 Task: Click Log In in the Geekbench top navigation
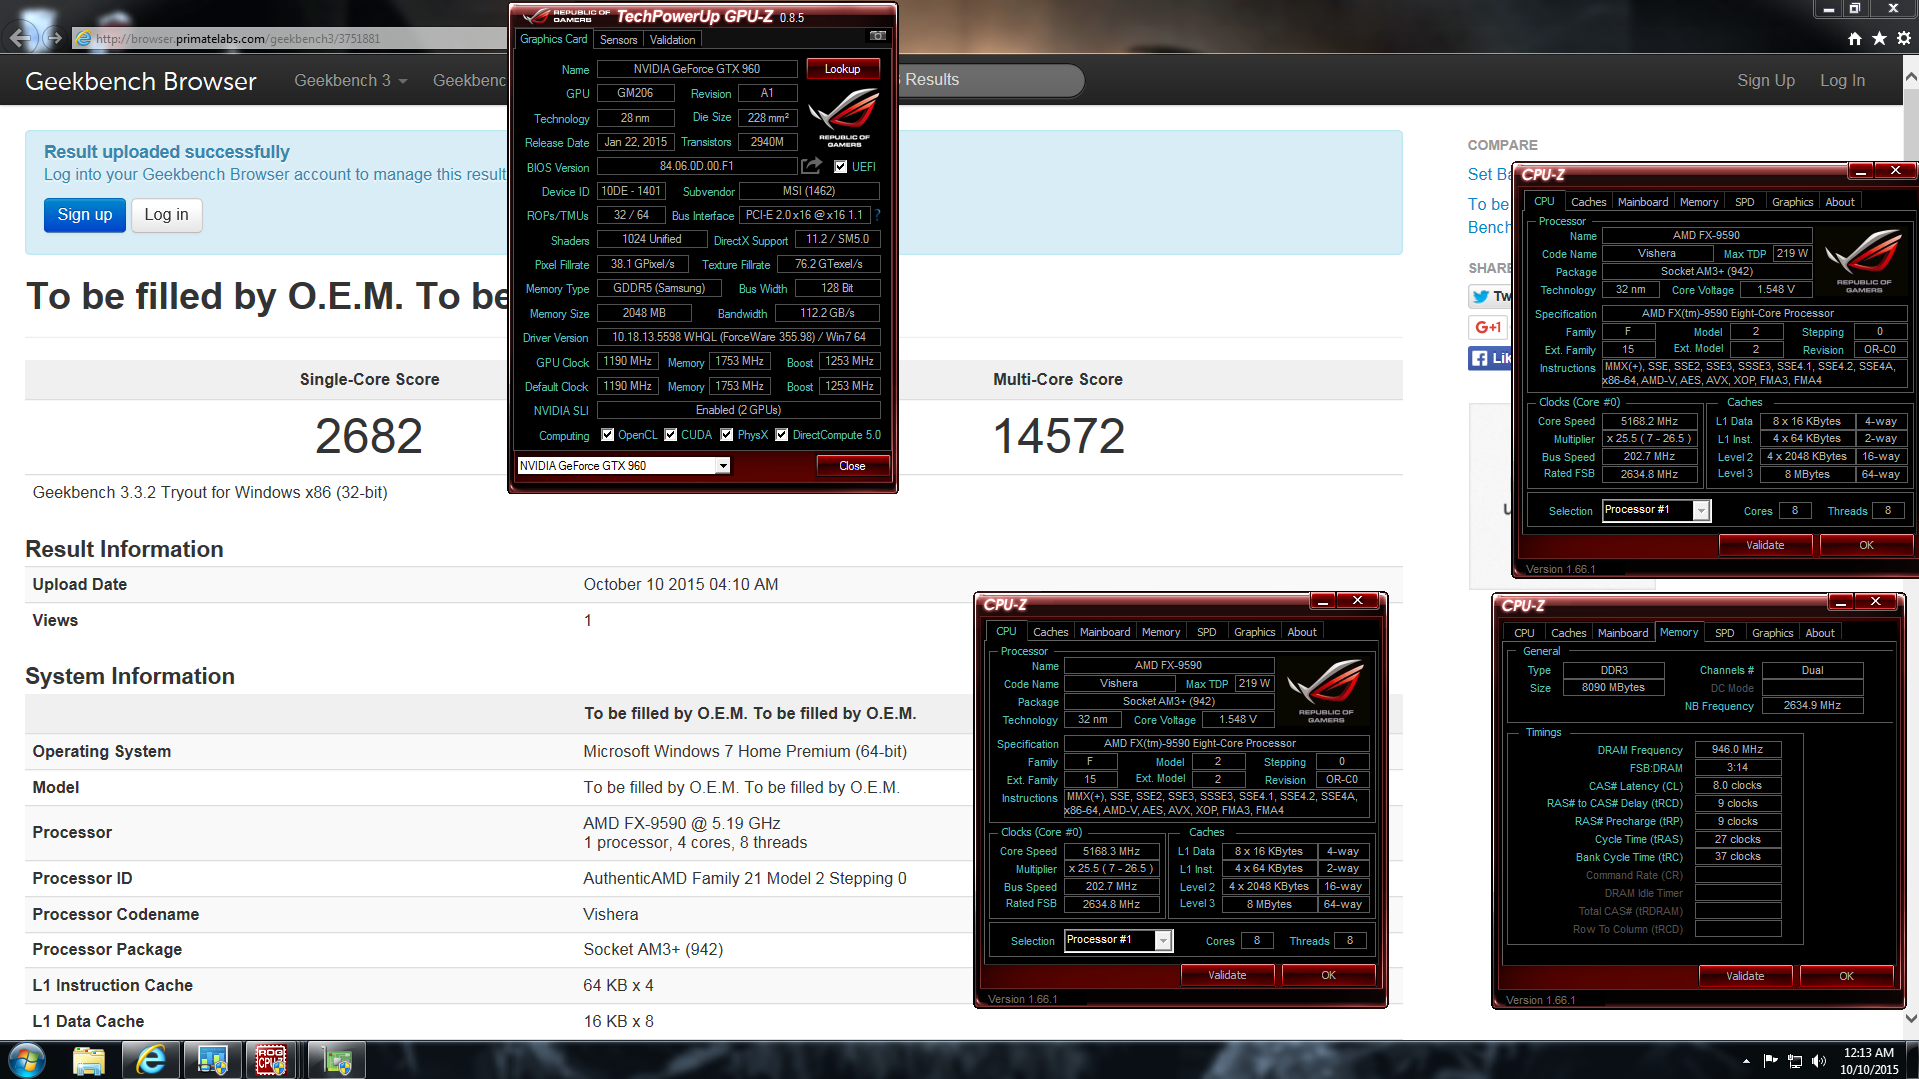[x=1842, y=80]
